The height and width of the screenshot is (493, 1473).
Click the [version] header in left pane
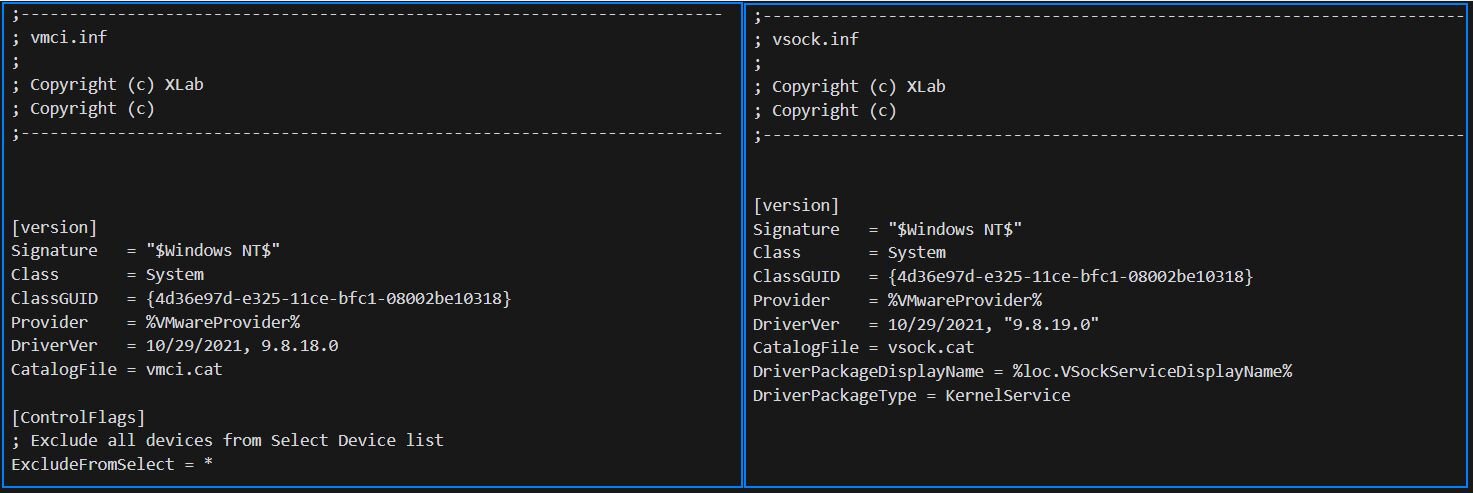[53, 226]
